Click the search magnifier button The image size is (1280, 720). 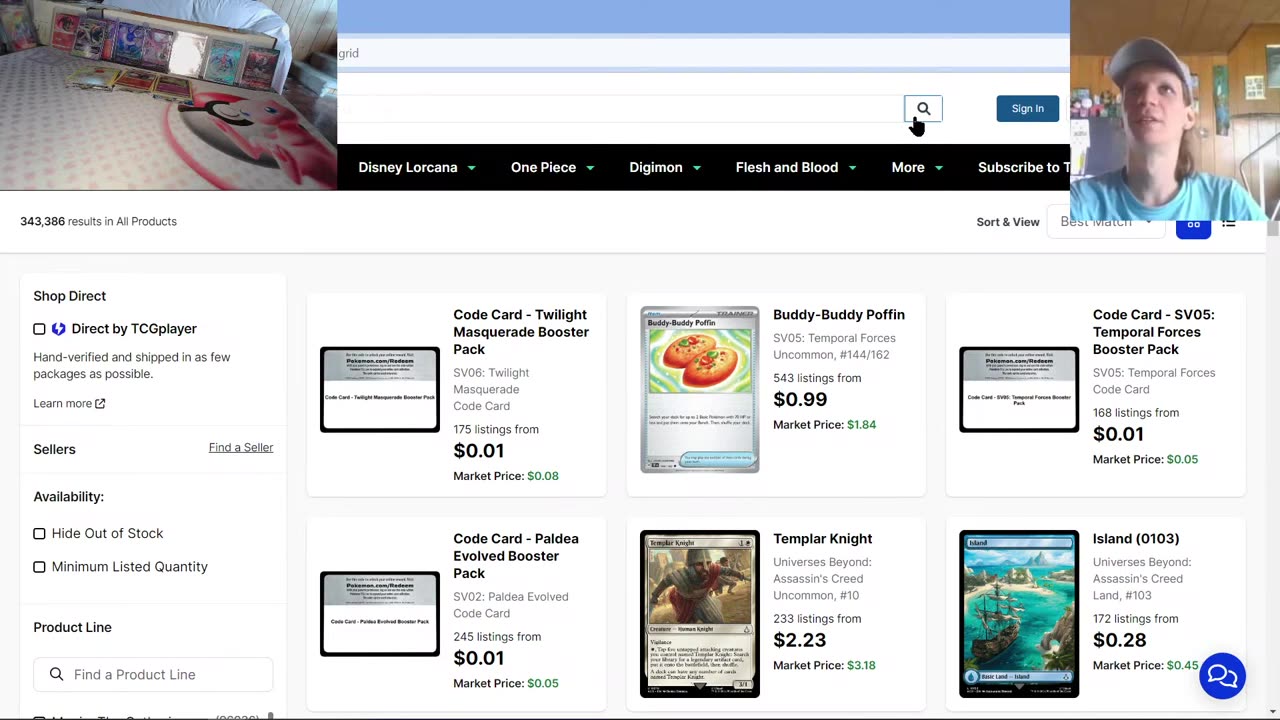click(923, 108)
